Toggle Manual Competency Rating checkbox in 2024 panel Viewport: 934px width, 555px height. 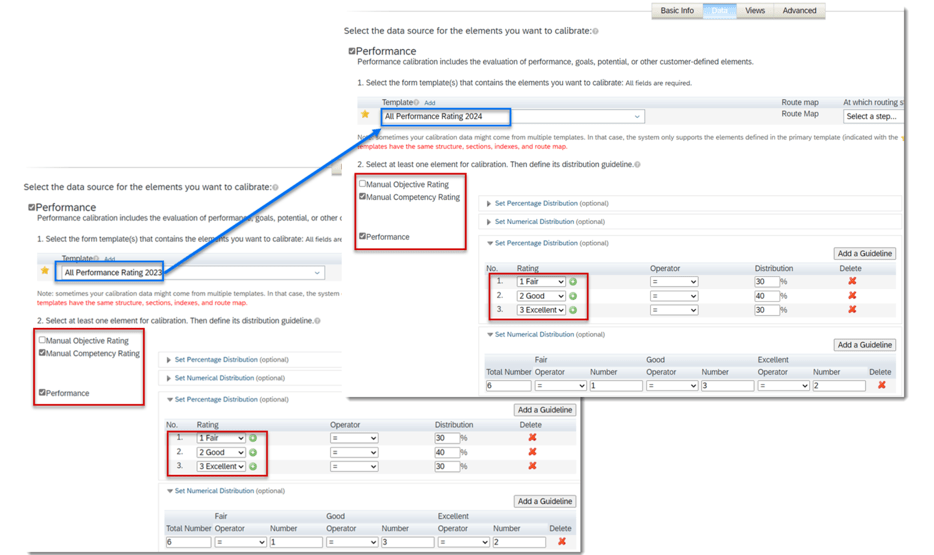click(x=363, y=197)
